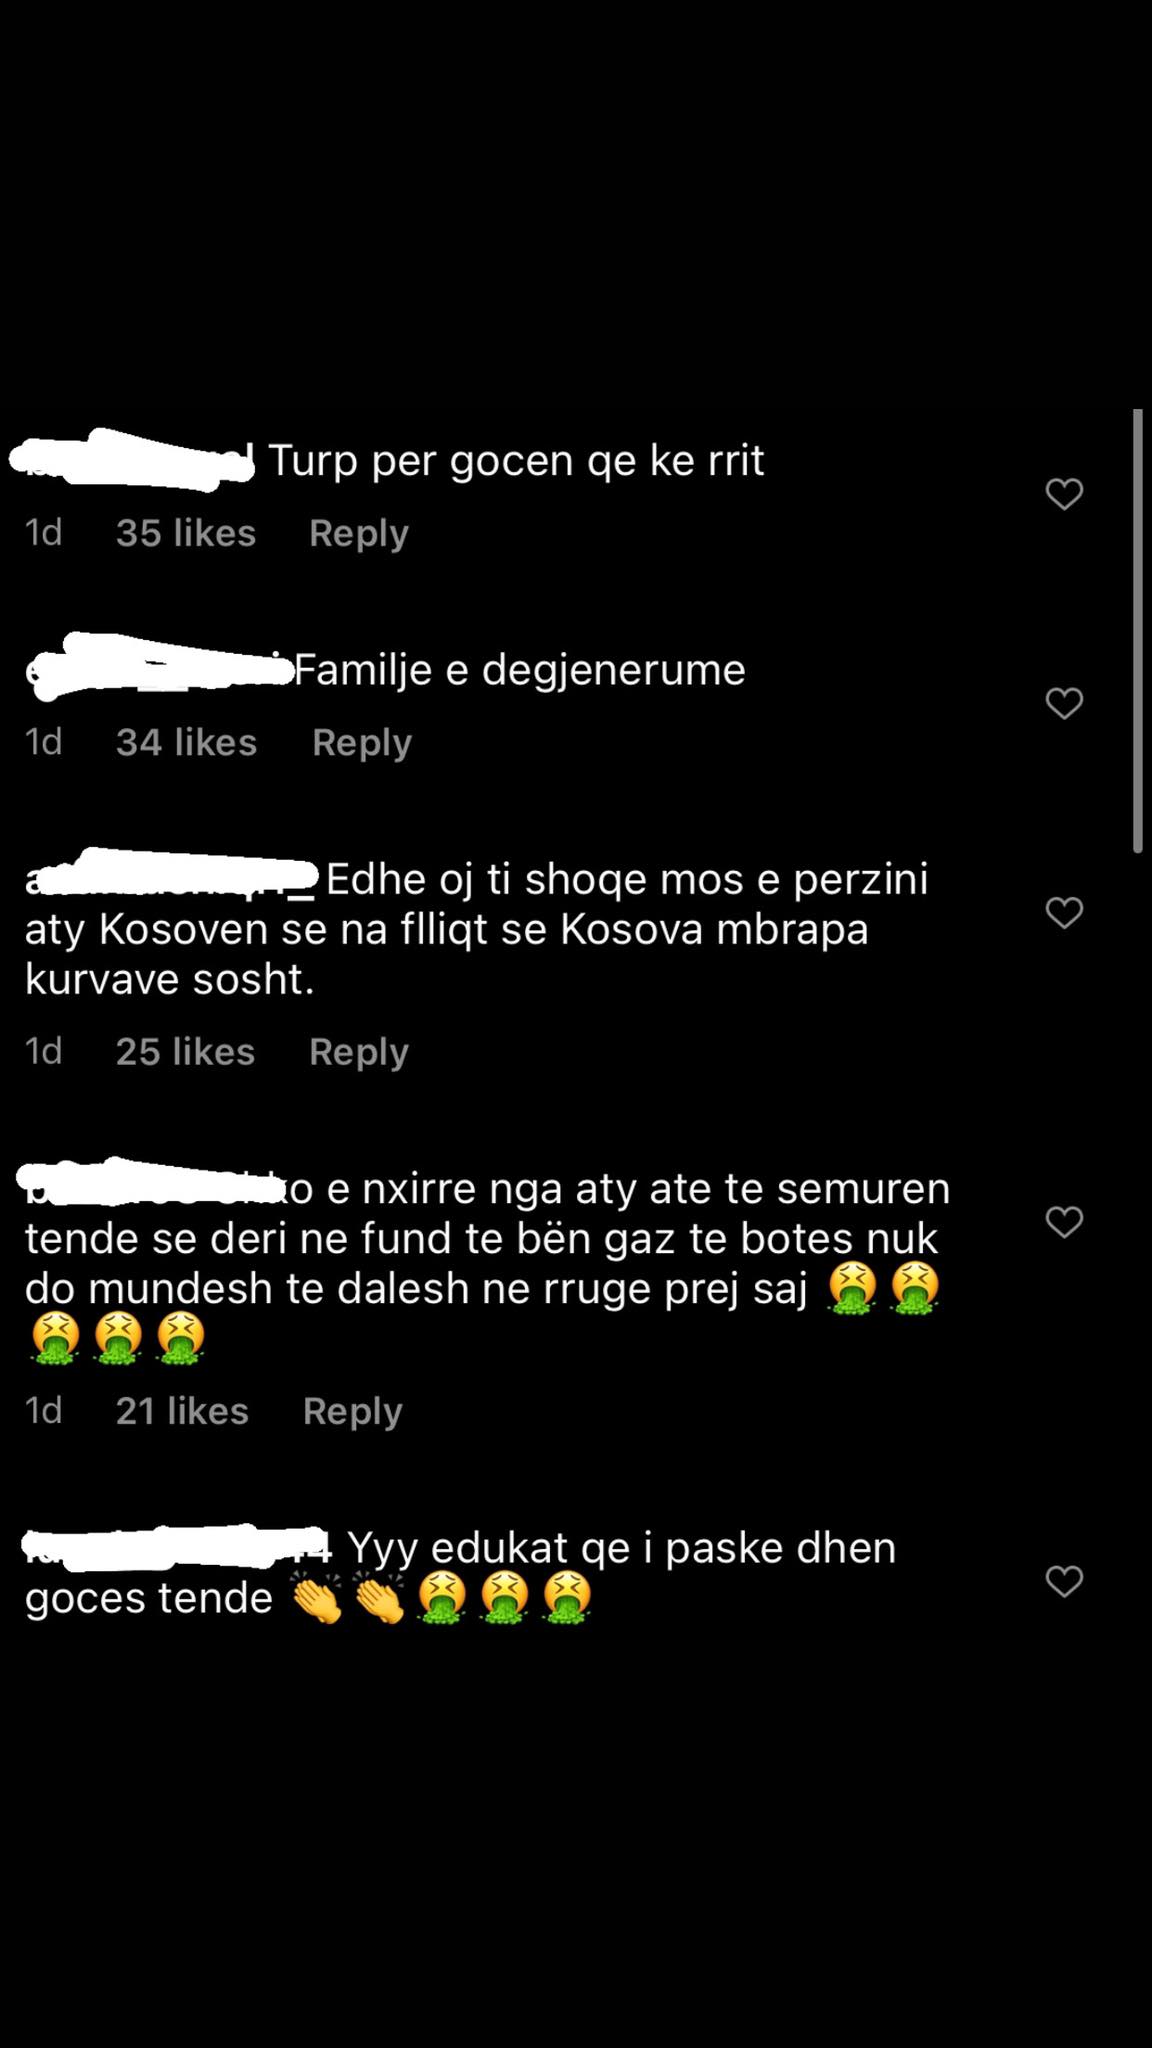
Task: Like the 'Yyy edukat' comment
Action: click(x=1064, y=1581)
